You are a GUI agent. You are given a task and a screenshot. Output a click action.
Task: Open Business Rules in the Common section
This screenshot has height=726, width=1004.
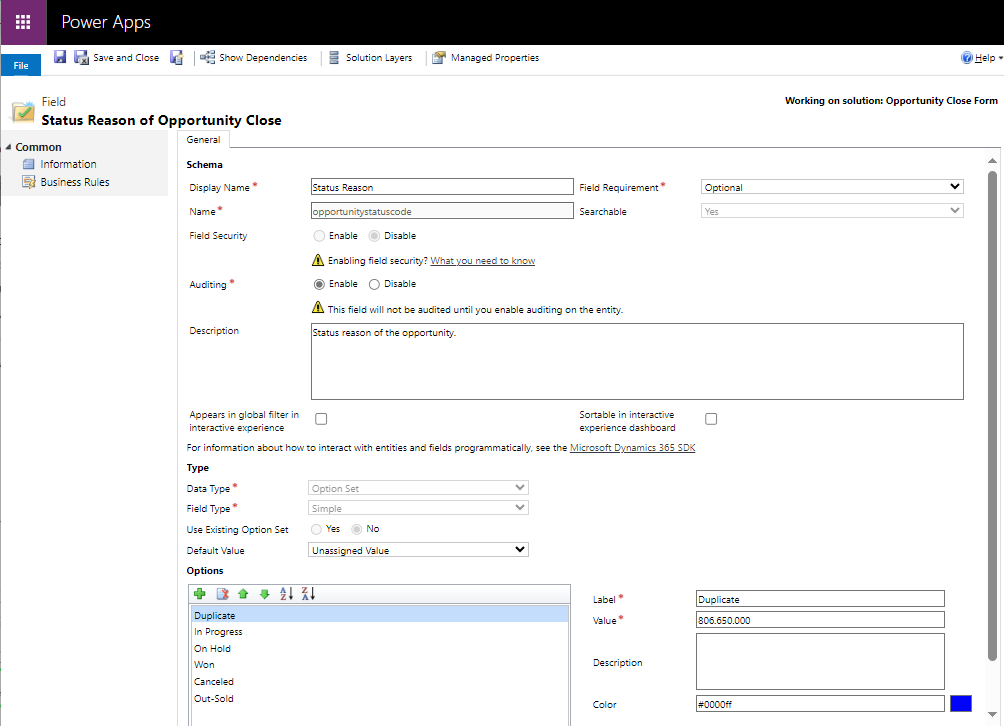(75, 182)
